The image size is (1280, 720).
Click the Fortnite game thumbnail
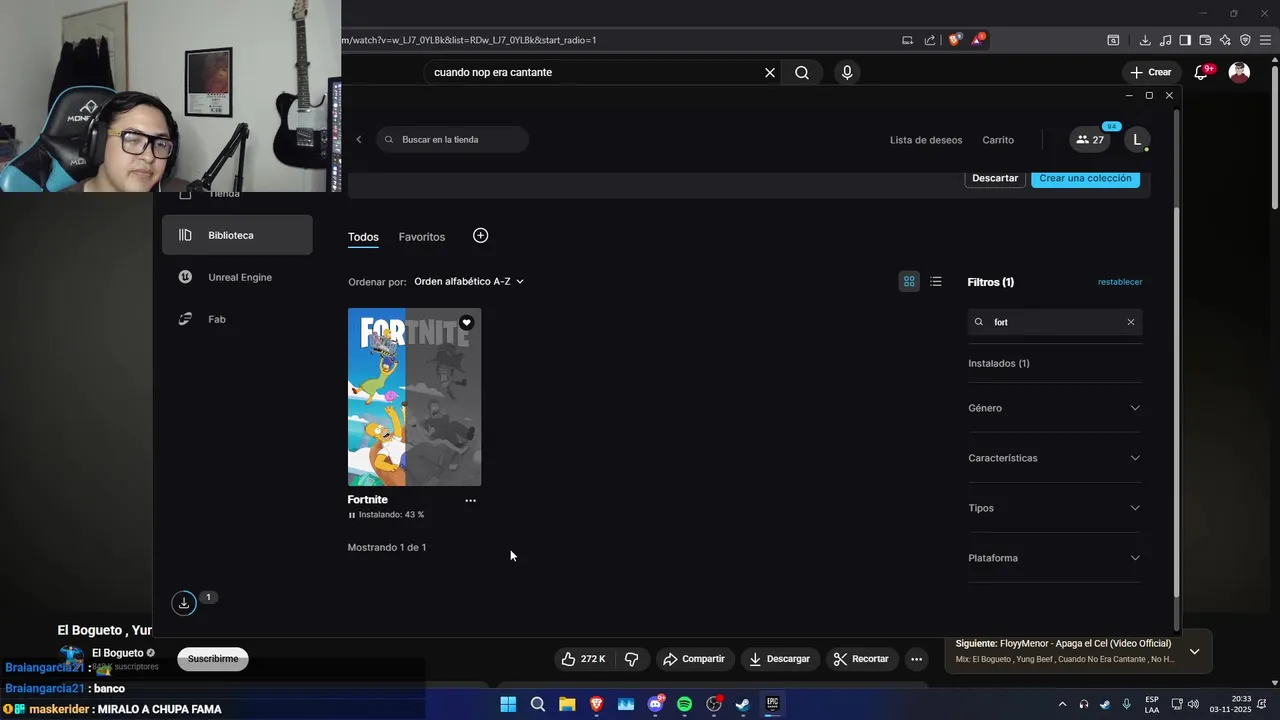point(414,397)
